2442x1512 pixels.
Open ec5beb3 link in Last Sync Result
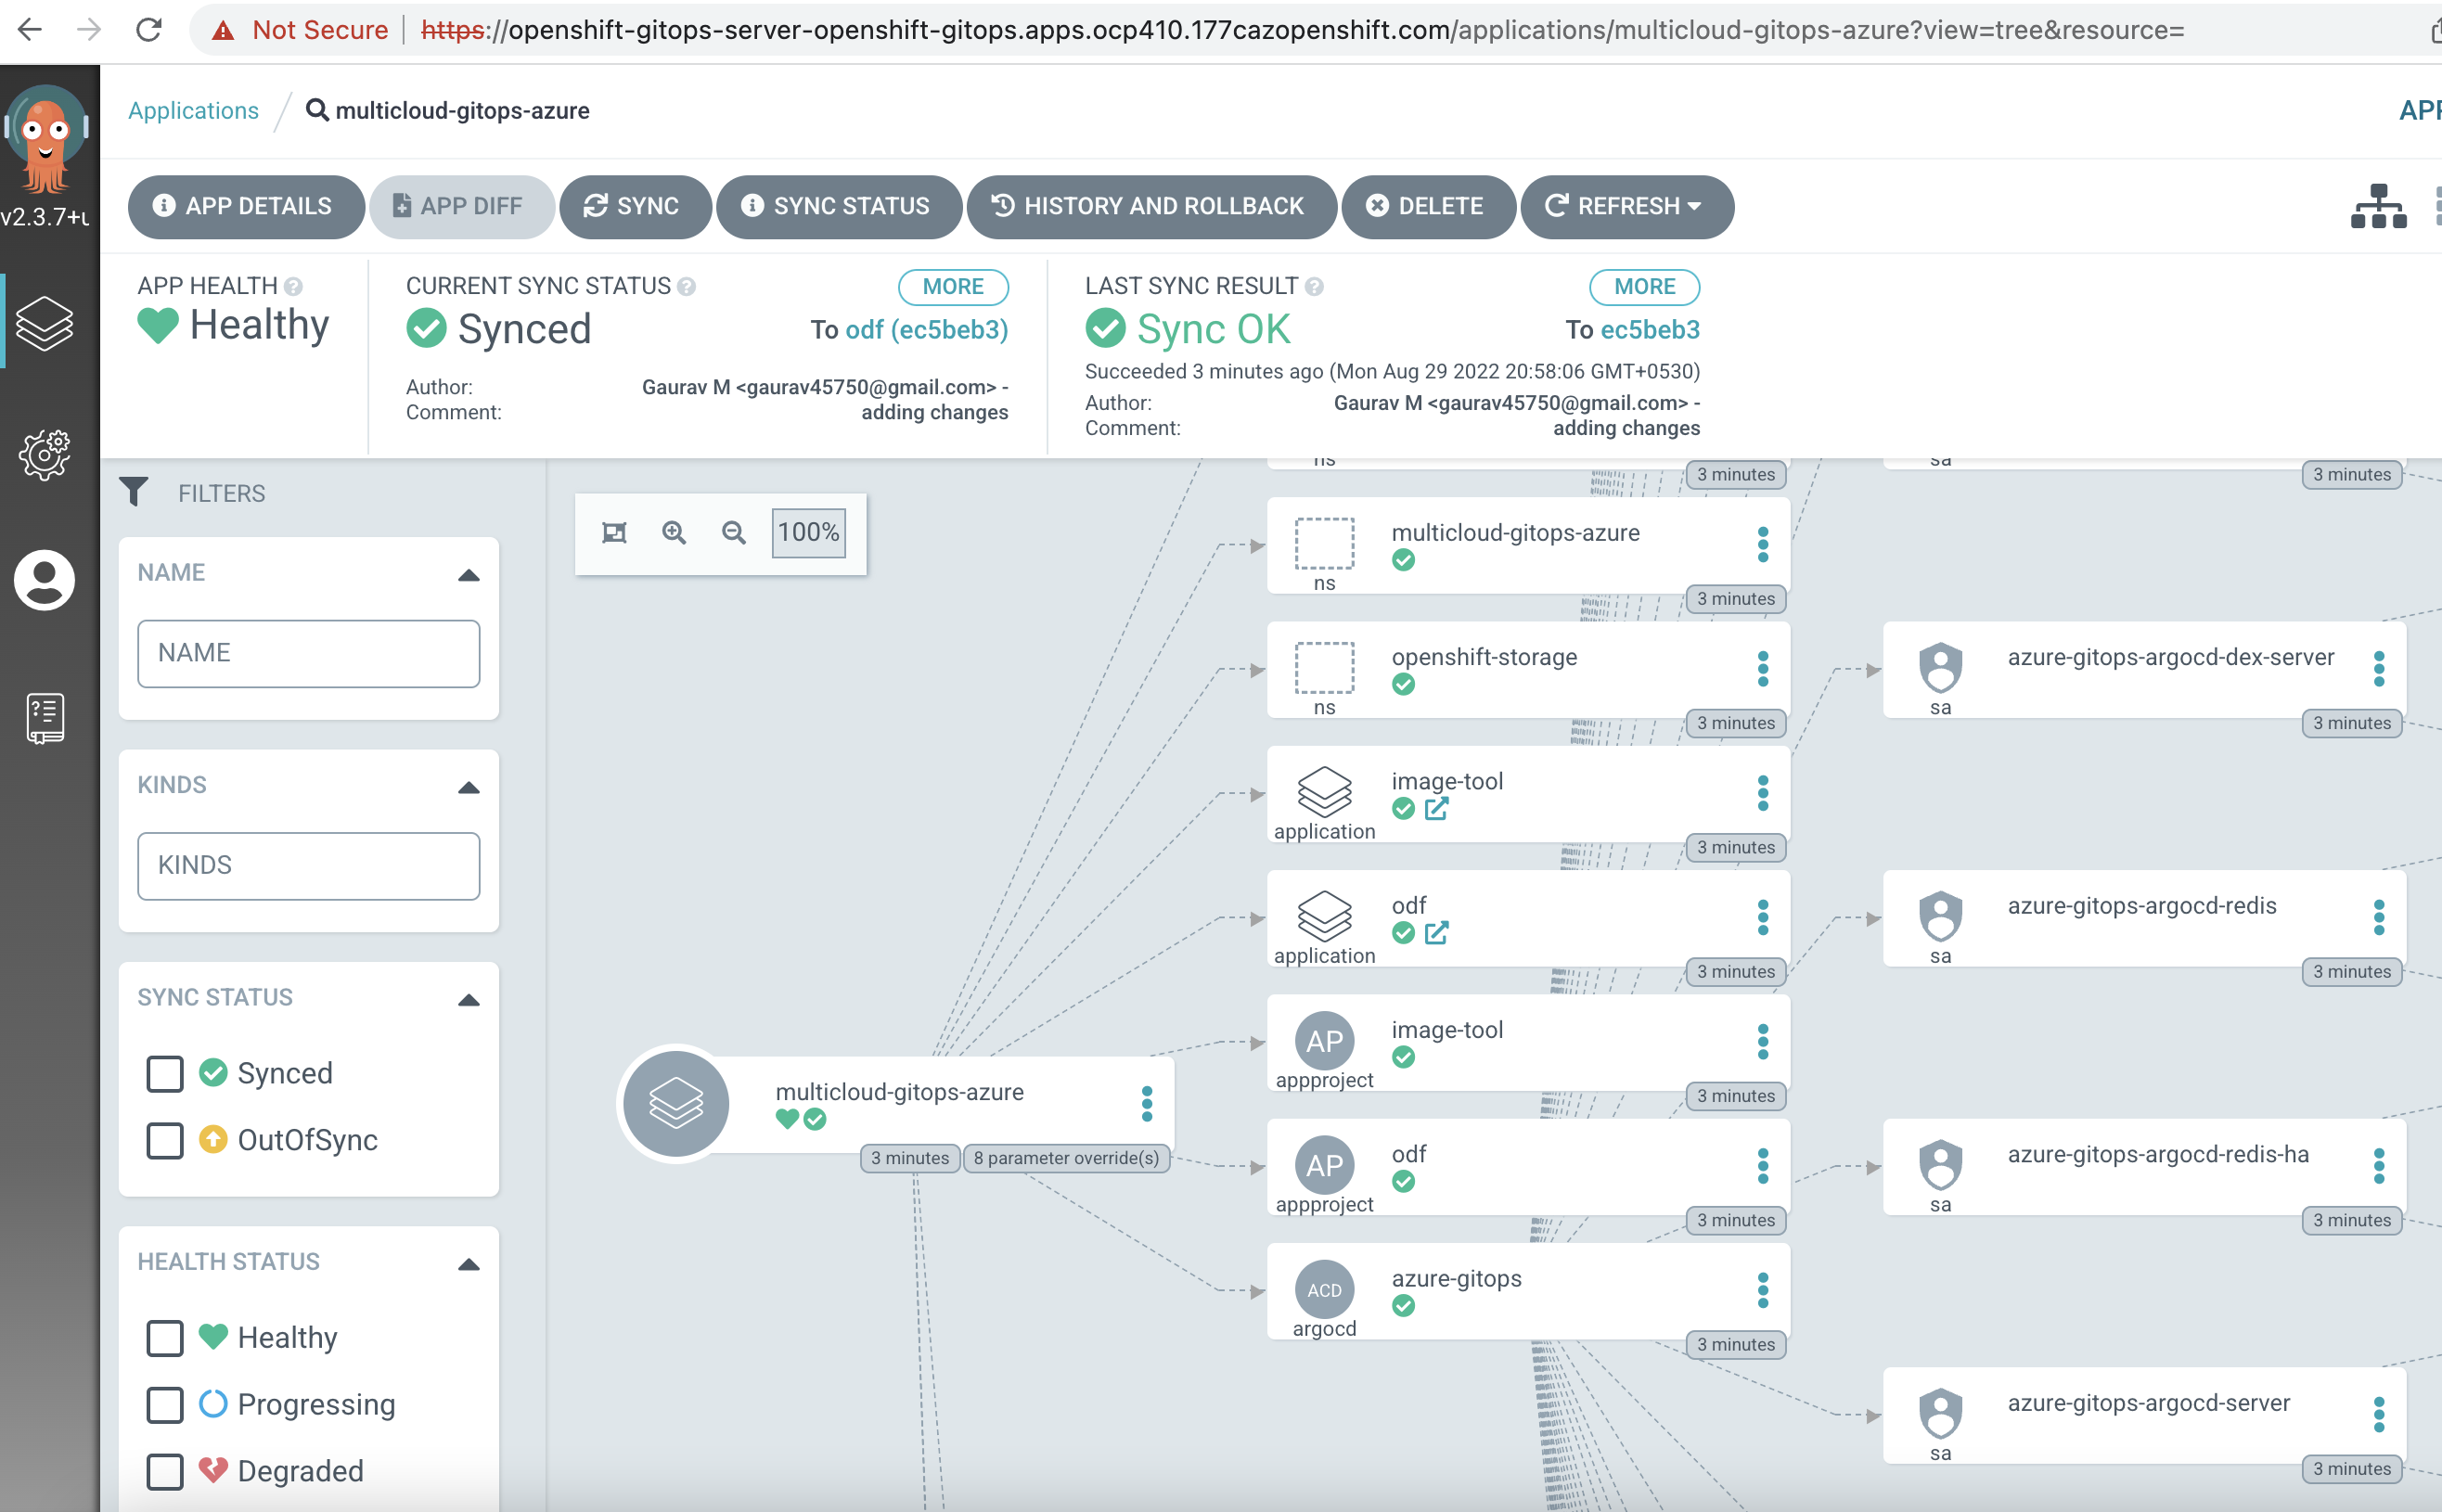(x=1650, y=330)
